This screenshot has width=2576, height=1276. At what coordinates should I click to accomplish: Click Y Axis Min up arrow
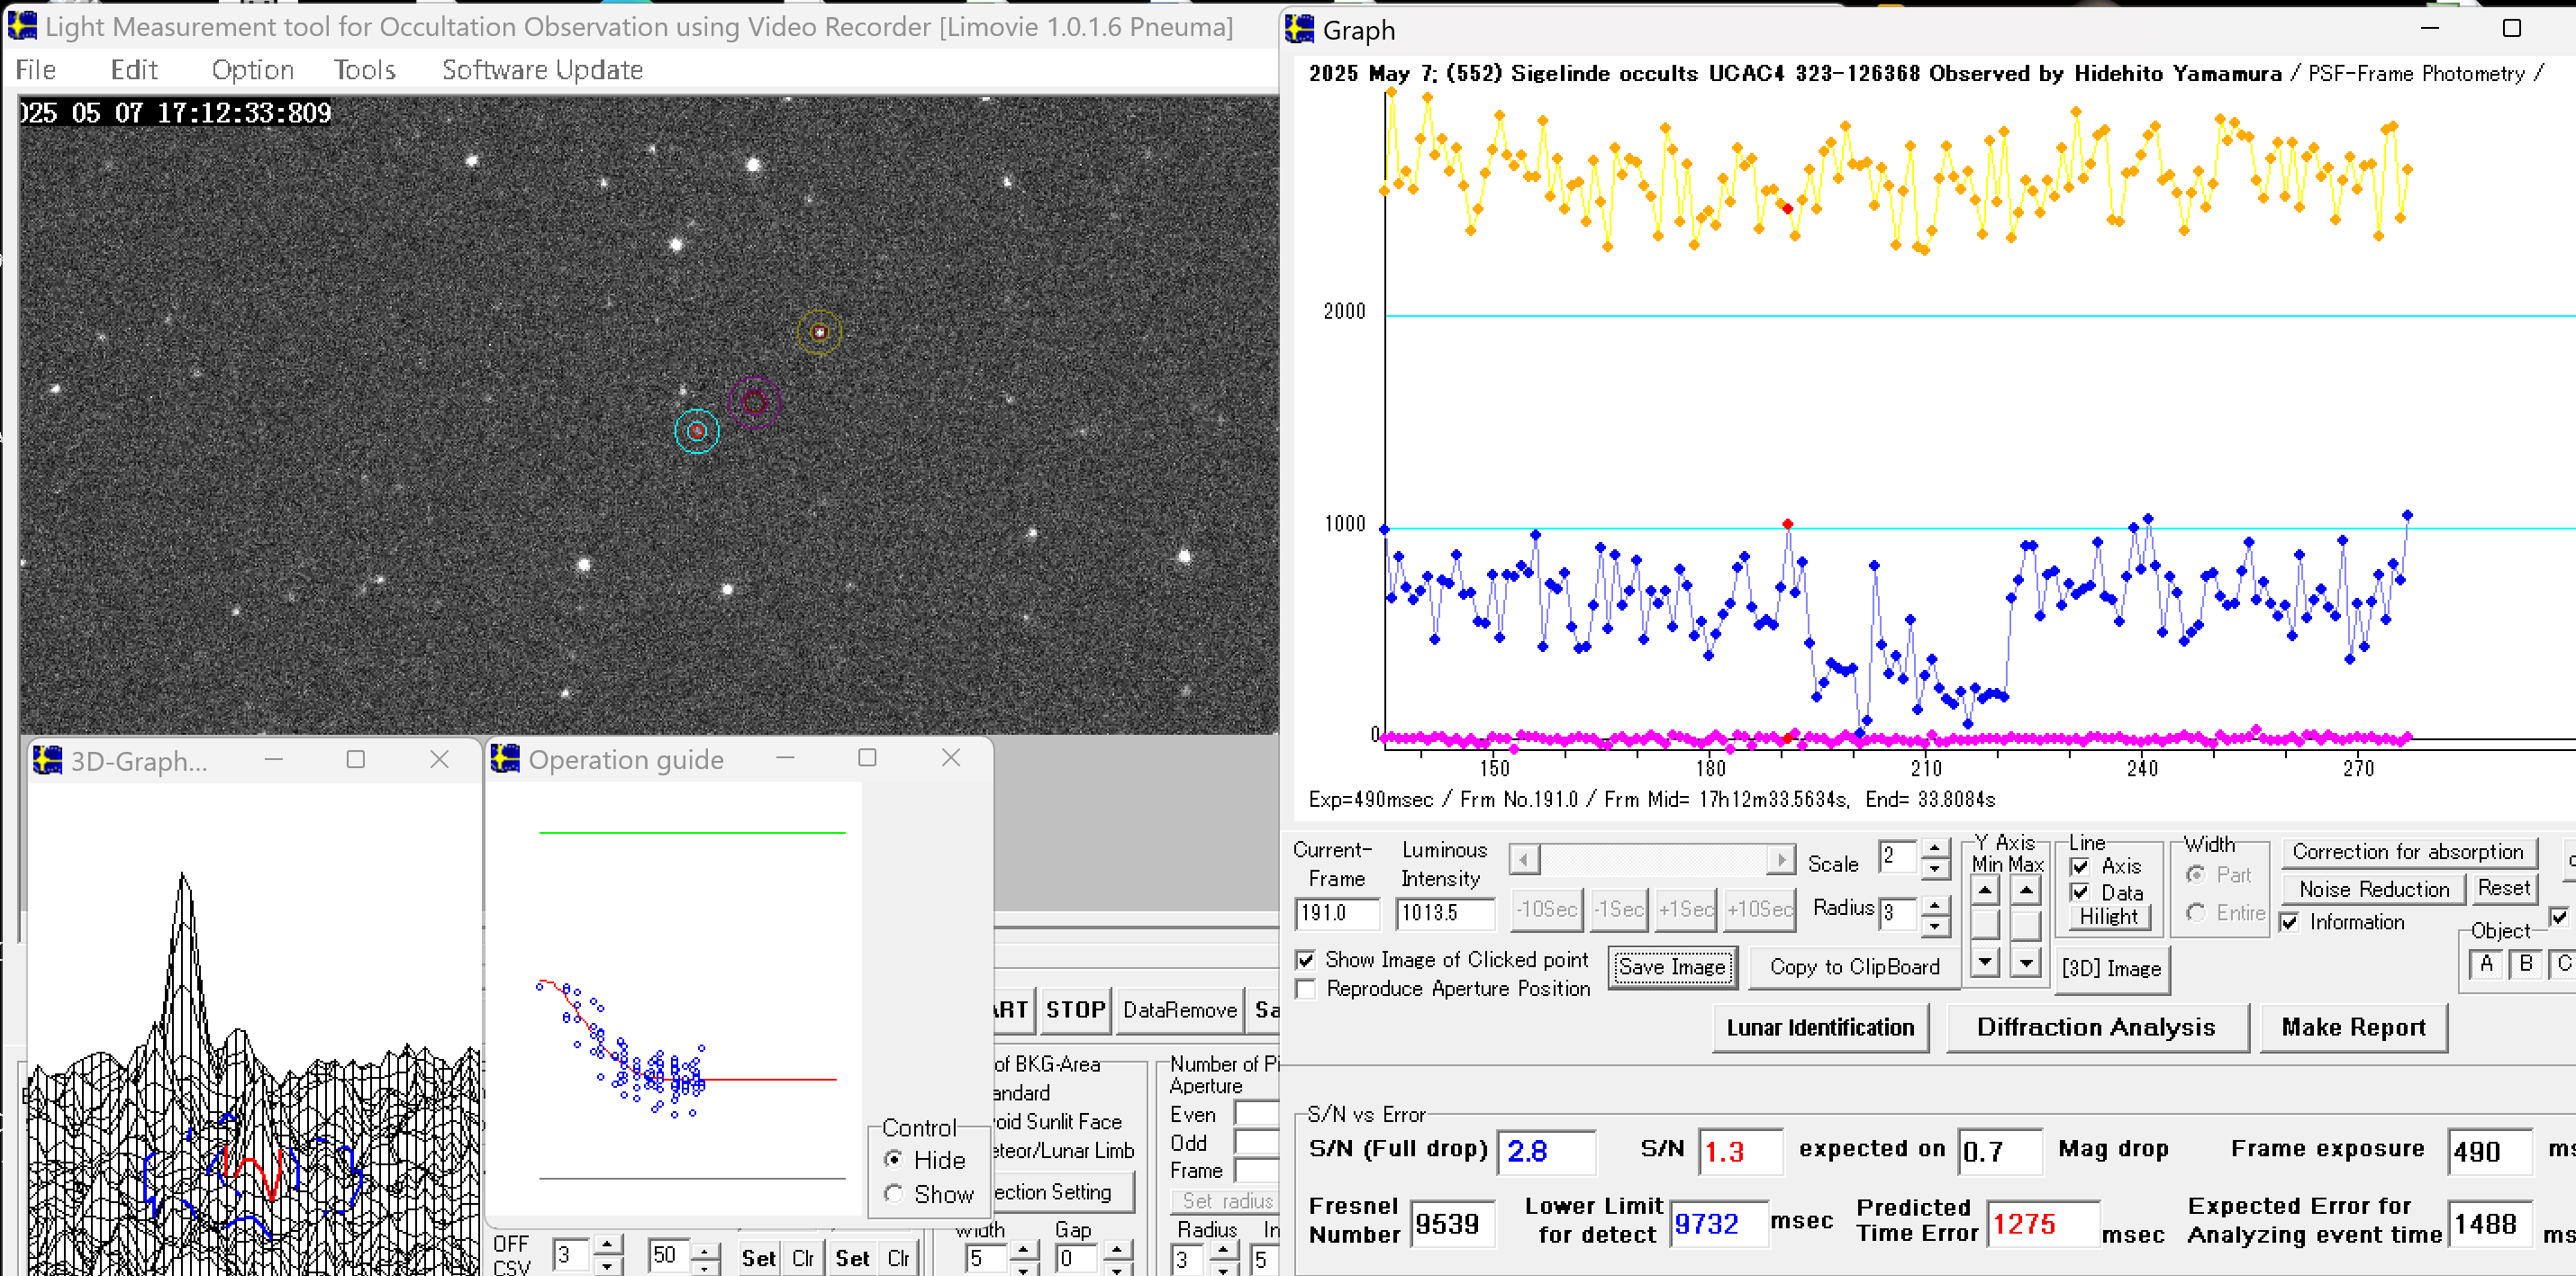pos(1985,890)
